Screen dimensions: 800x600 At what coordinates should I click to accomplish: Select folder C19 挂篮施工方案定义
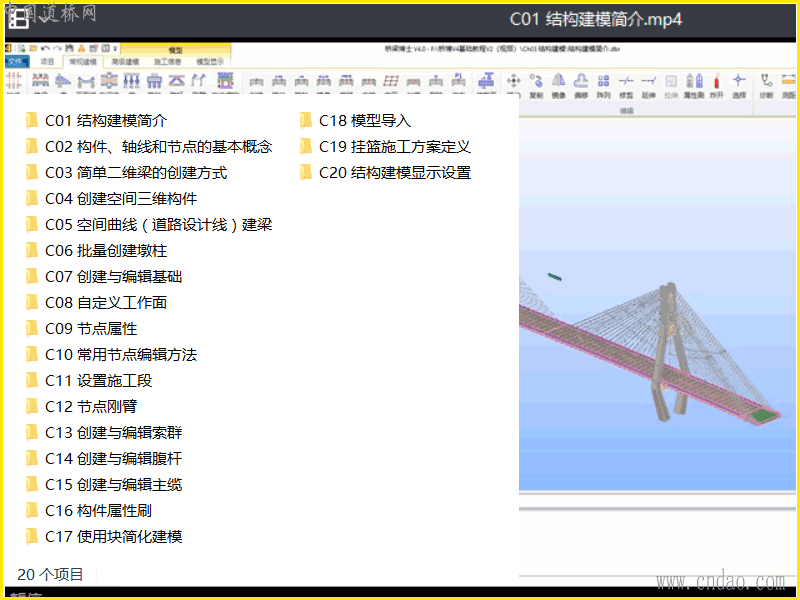(x=385, y=147)
